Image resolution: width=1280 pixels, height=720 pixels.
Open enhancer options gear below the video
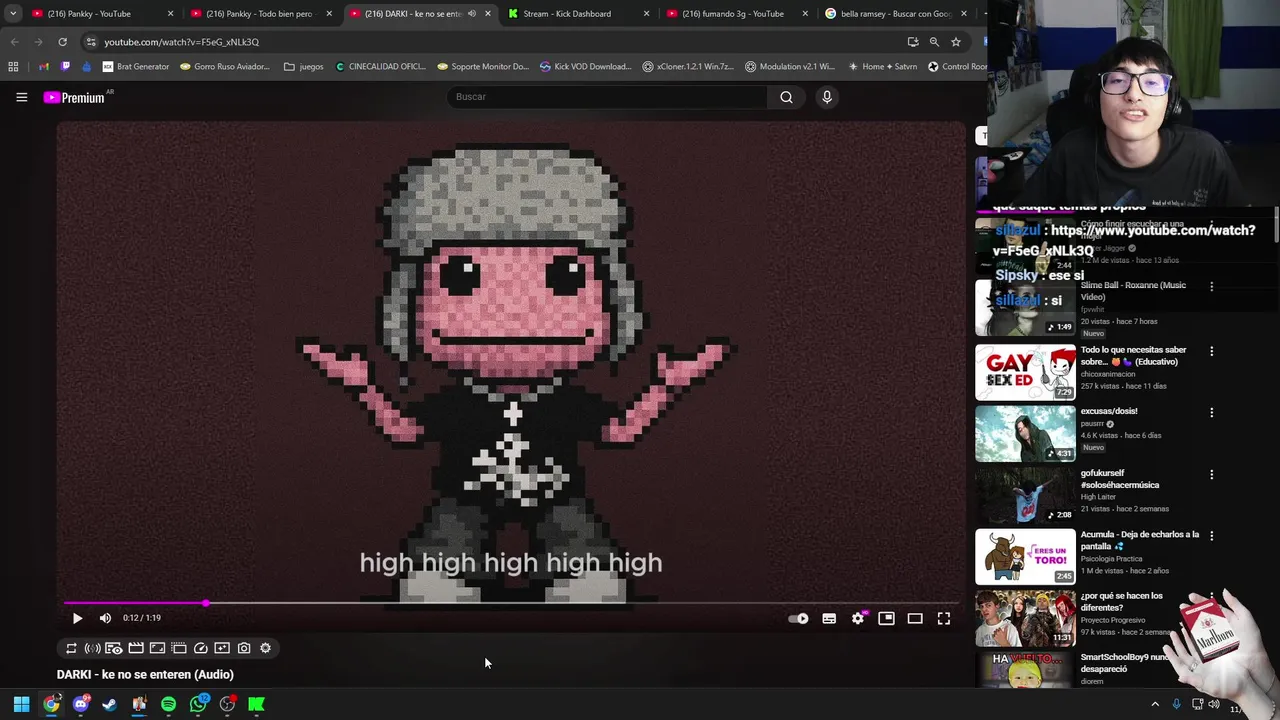point(265,648)
